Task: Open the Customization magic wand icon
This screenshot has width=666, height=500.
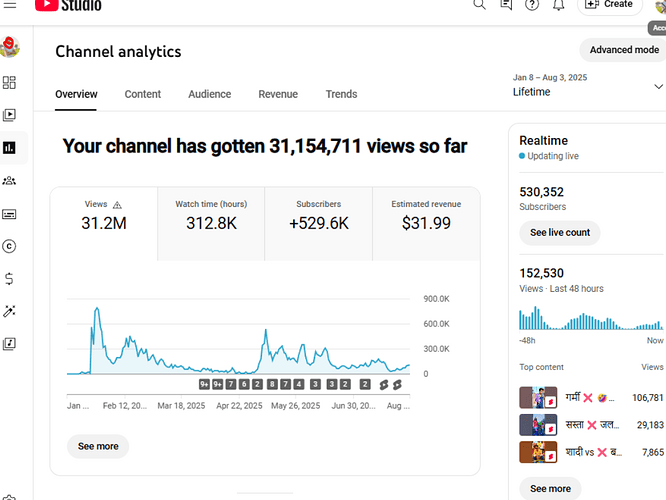Action: coord(9,312)
